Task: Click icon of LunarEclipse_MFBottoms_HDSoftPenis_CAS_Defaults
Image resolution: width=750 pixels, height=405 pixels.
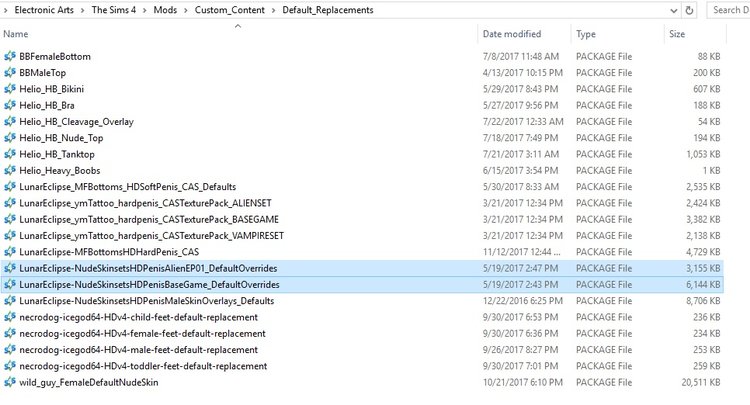Action: [10, 186]
